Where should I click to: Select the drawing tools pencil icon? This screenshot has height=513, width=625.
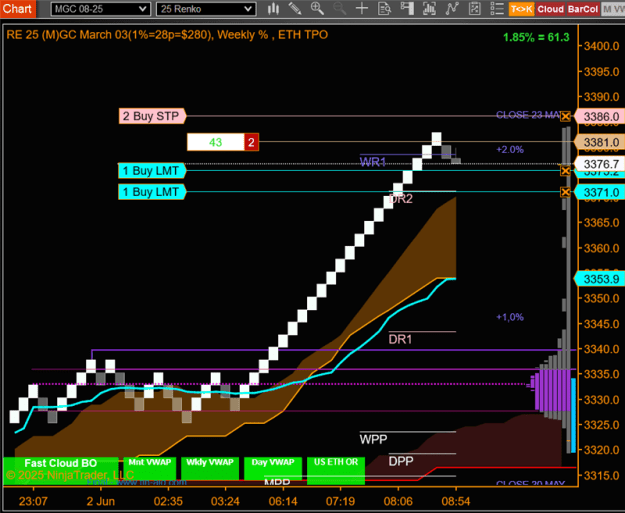295,9
